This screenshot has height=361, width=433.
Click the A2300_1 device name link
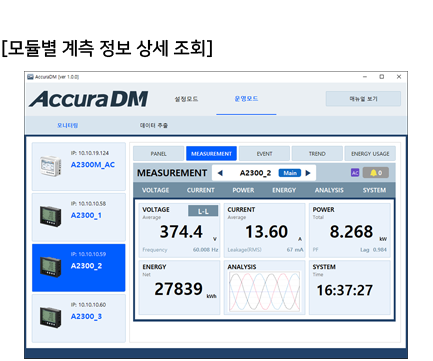[86, 215]
